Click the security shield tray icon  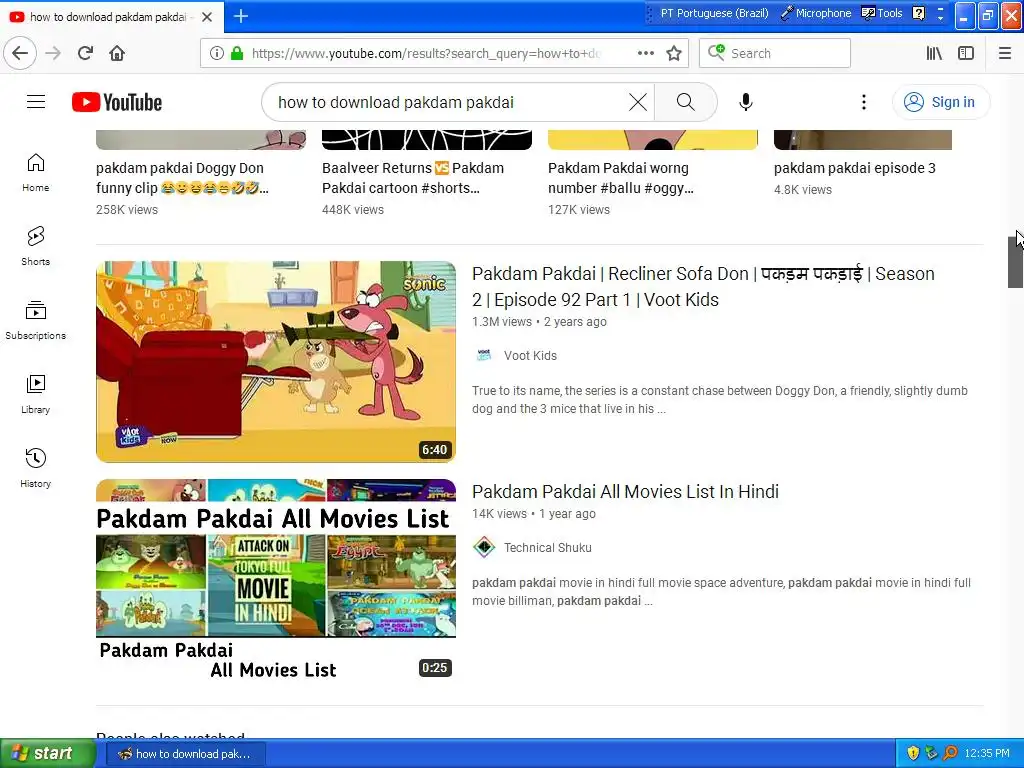tap(913, 753)
